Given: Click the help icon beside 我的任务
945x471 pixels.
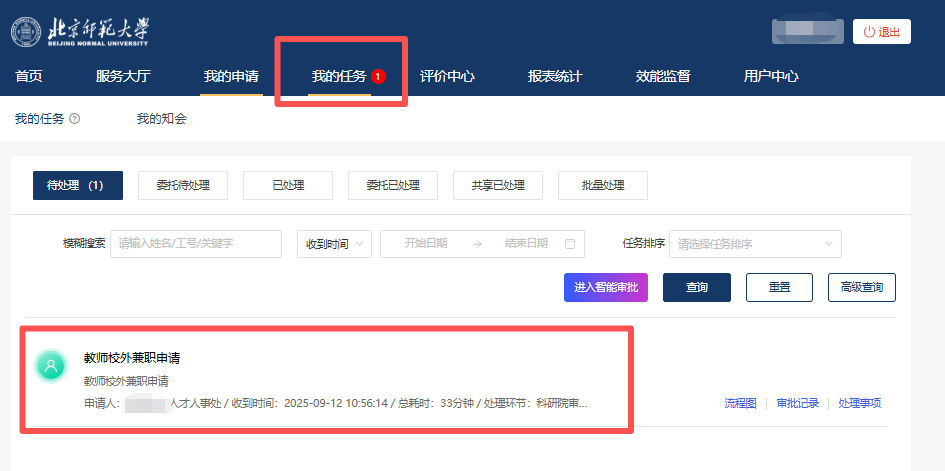Looking at the screenshot, I should pyautogui.click(x=75, y=119).
